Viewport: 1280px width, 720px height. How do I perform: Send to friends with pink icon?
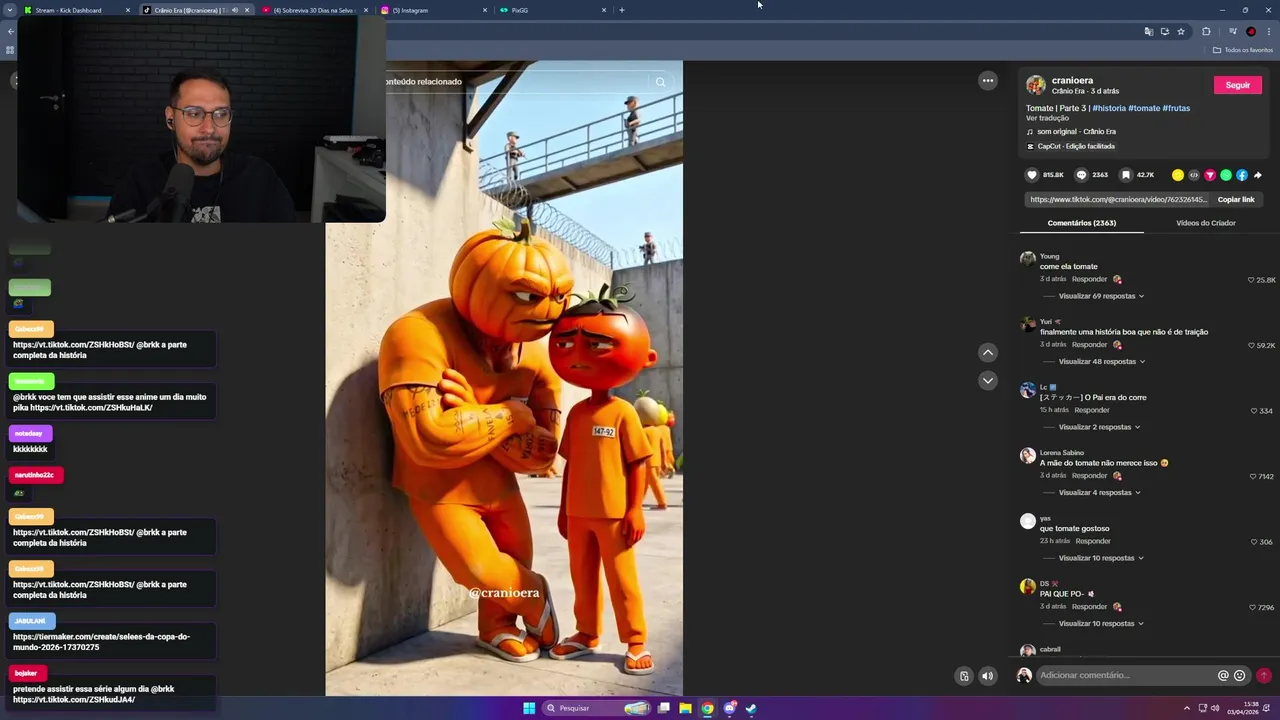point(1209,175)
